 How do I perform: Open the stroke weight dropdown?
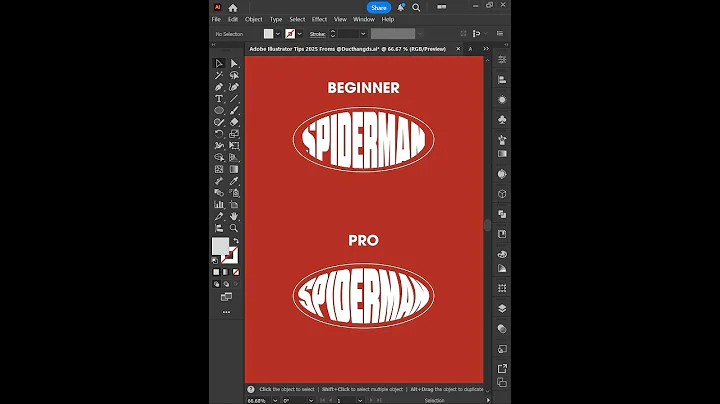tap(363, 34)
